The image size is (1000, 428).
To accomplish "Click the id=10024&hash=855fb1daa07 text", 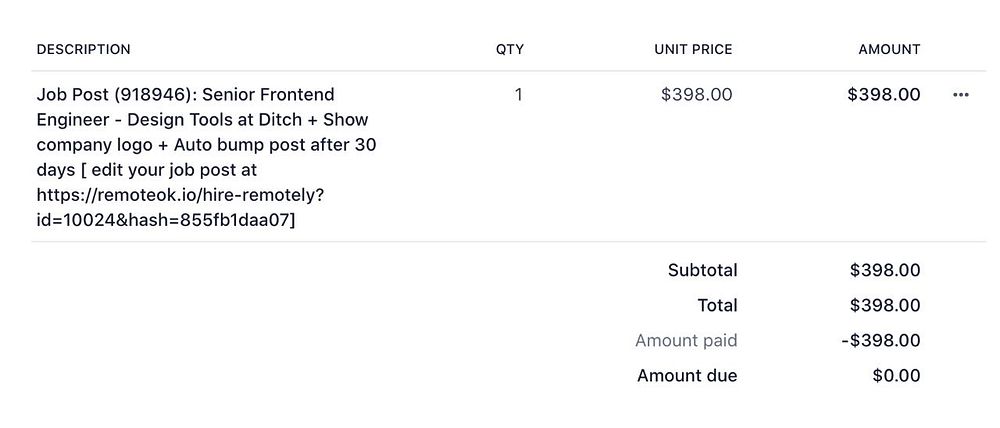I will (165, 220).
